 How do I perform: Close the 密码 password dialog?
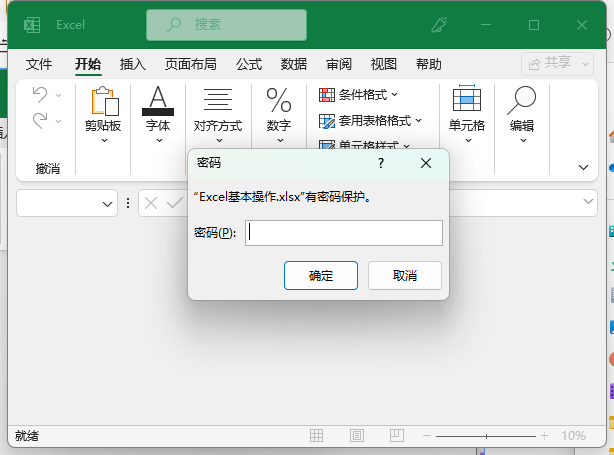click(426, 163)
